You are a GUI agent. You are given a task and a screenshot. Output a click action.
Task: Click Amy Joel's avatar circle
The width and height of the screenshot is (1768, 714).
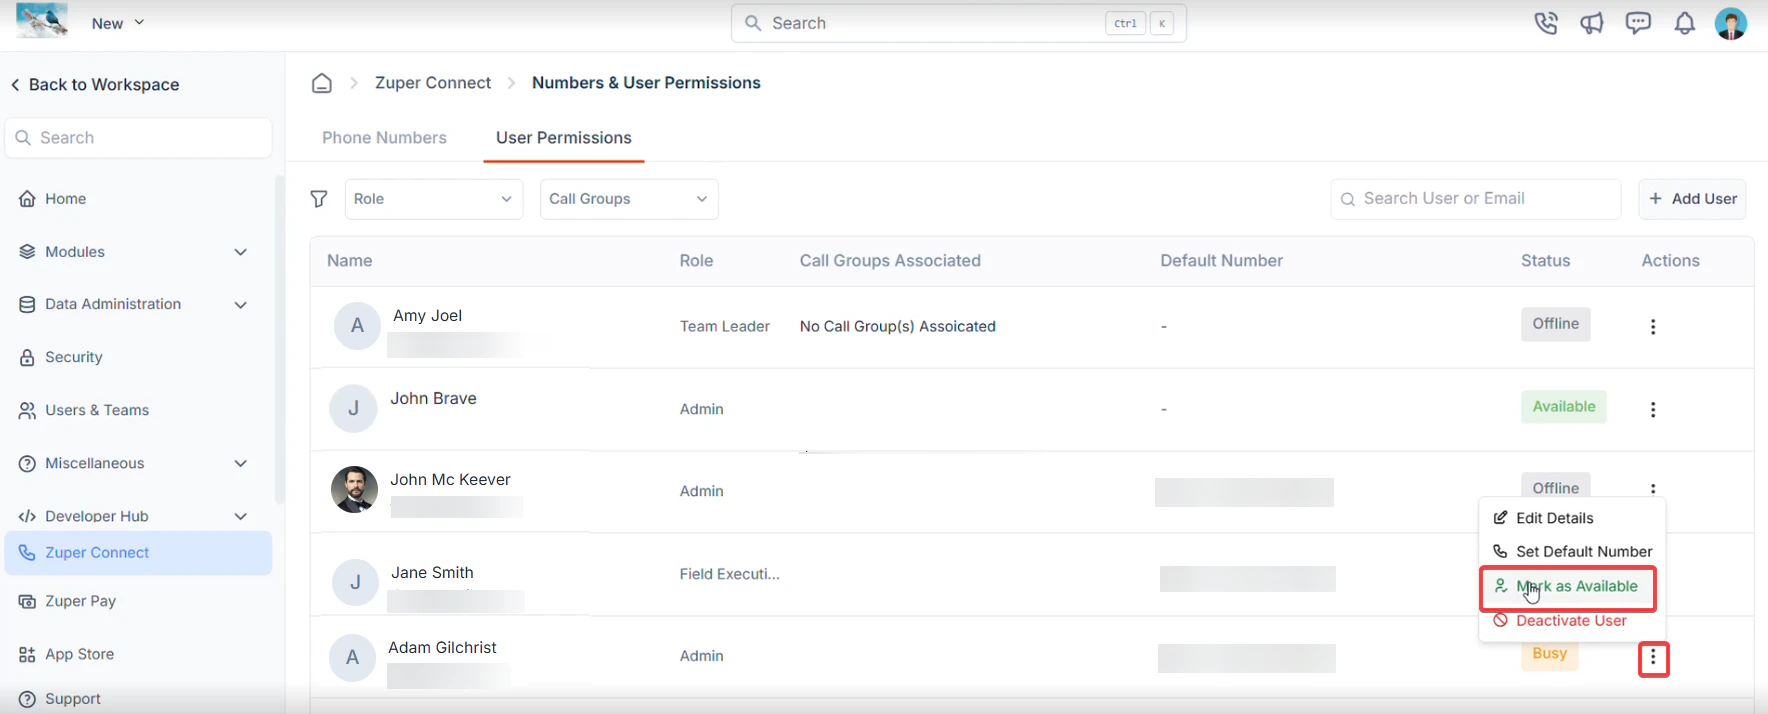[357, 326]
